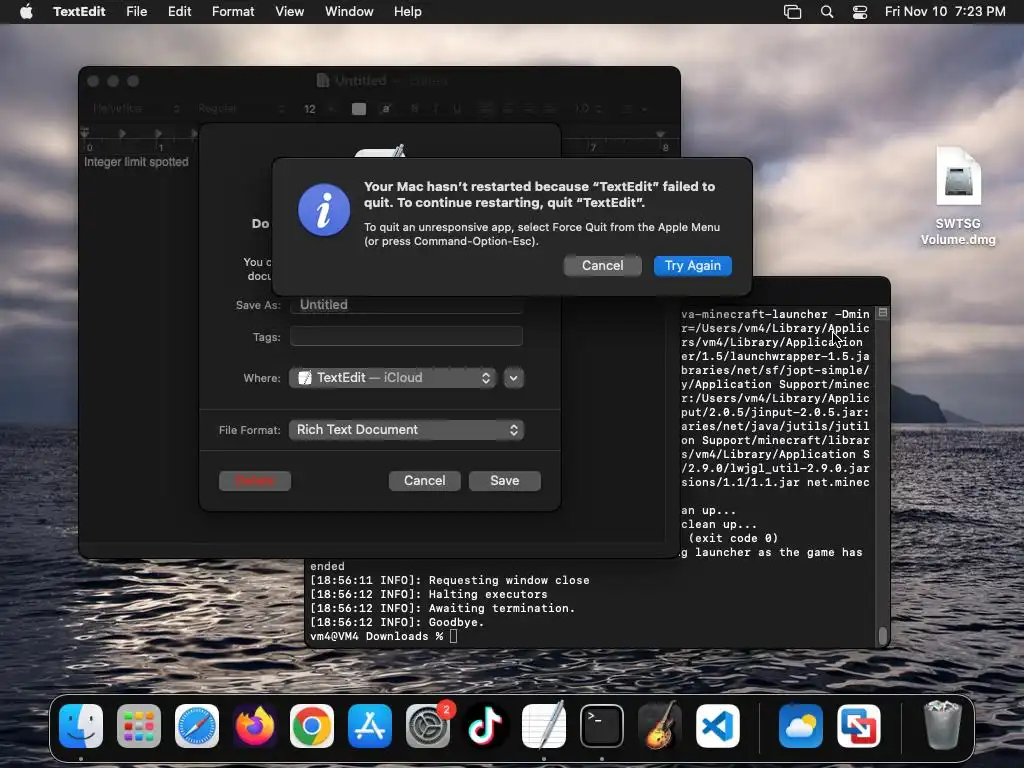Open the Trash from the Dock
Image resolution: width=1024 pixels, height=768 pixels.
[942, 726]
